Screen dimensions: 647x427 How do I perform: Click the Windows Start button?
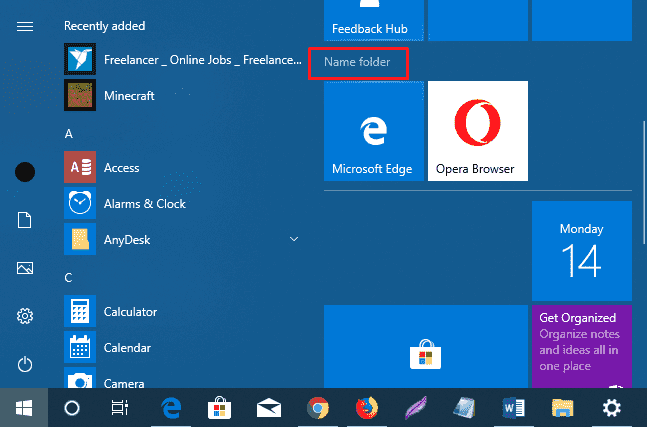tap(24, 408)
